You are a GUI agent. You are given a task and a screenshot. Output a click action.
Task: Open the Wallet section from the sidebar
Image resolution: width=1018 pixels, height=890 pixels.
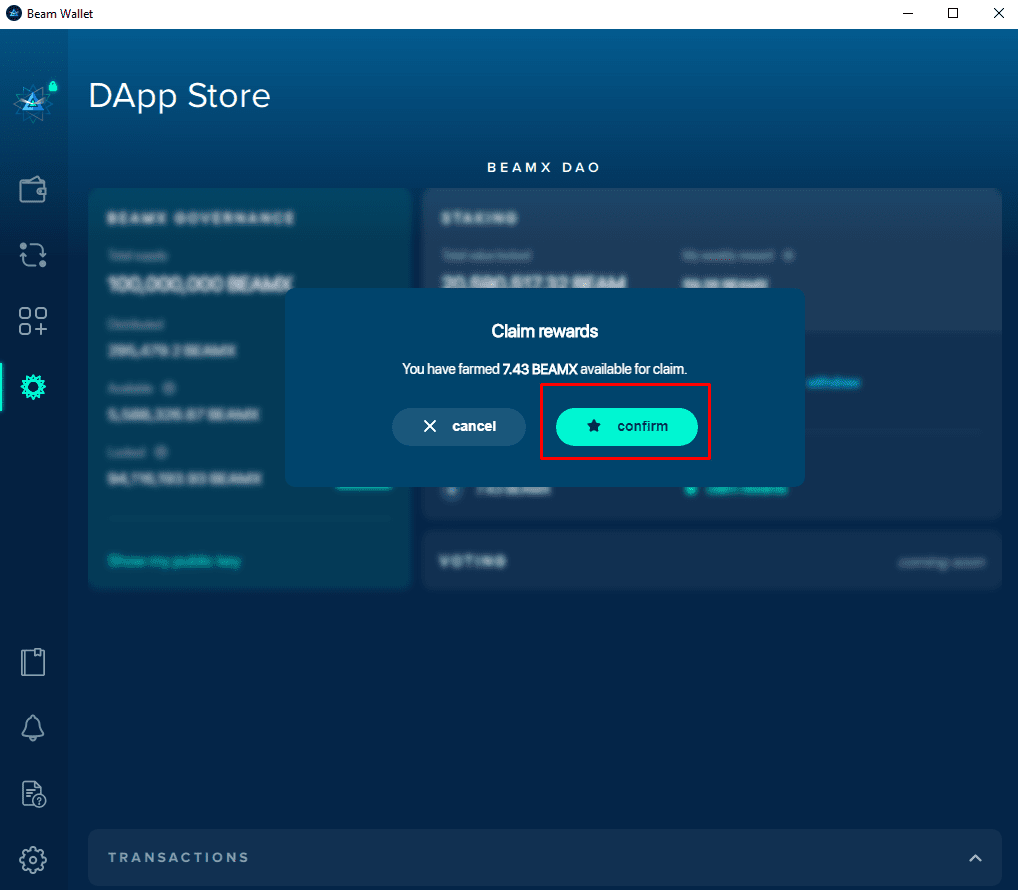click(33, 190)
